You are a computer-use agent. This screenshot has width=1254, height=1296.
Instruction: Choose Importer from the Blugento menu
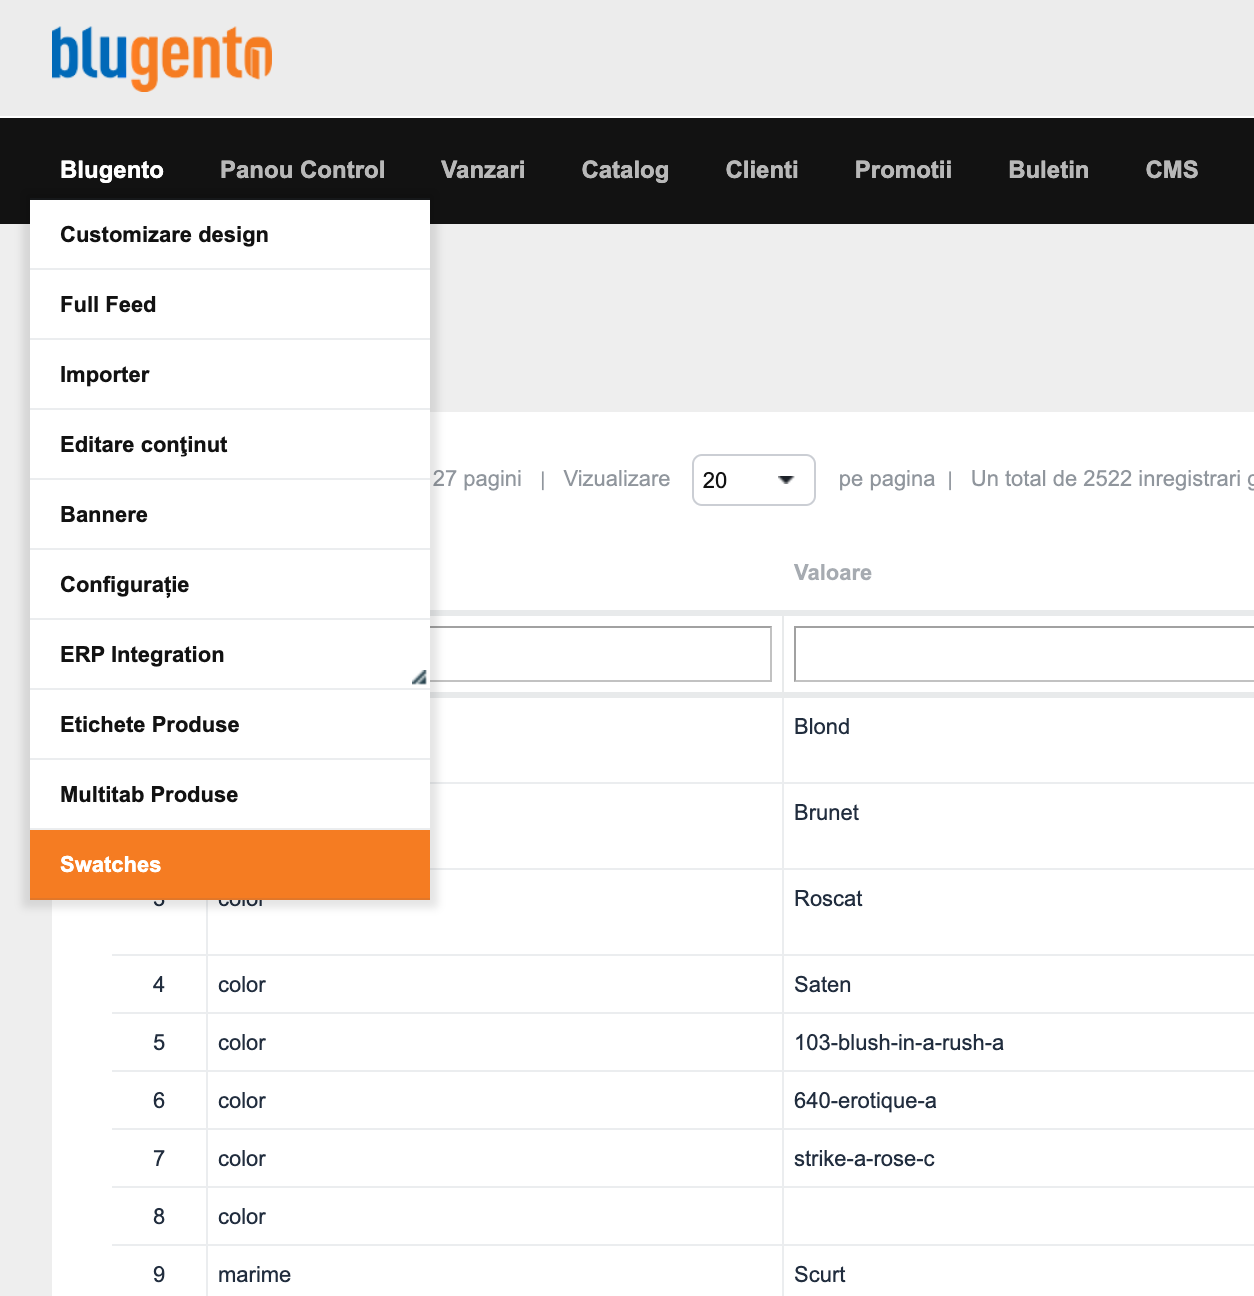tap(230, 375)
